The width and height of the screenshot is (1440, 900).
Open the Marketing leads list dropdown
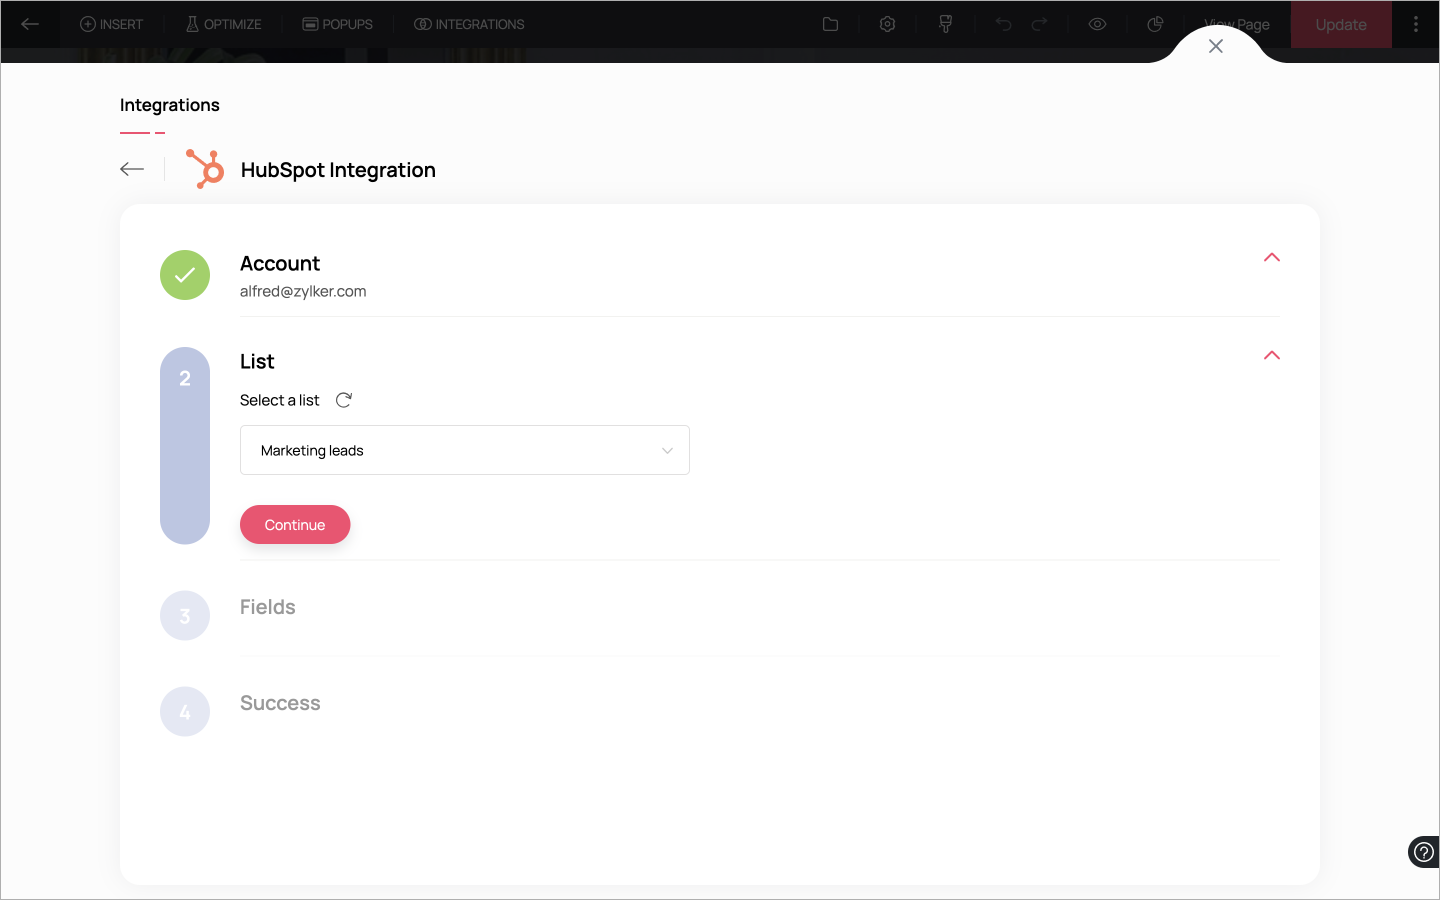point(465,450)
